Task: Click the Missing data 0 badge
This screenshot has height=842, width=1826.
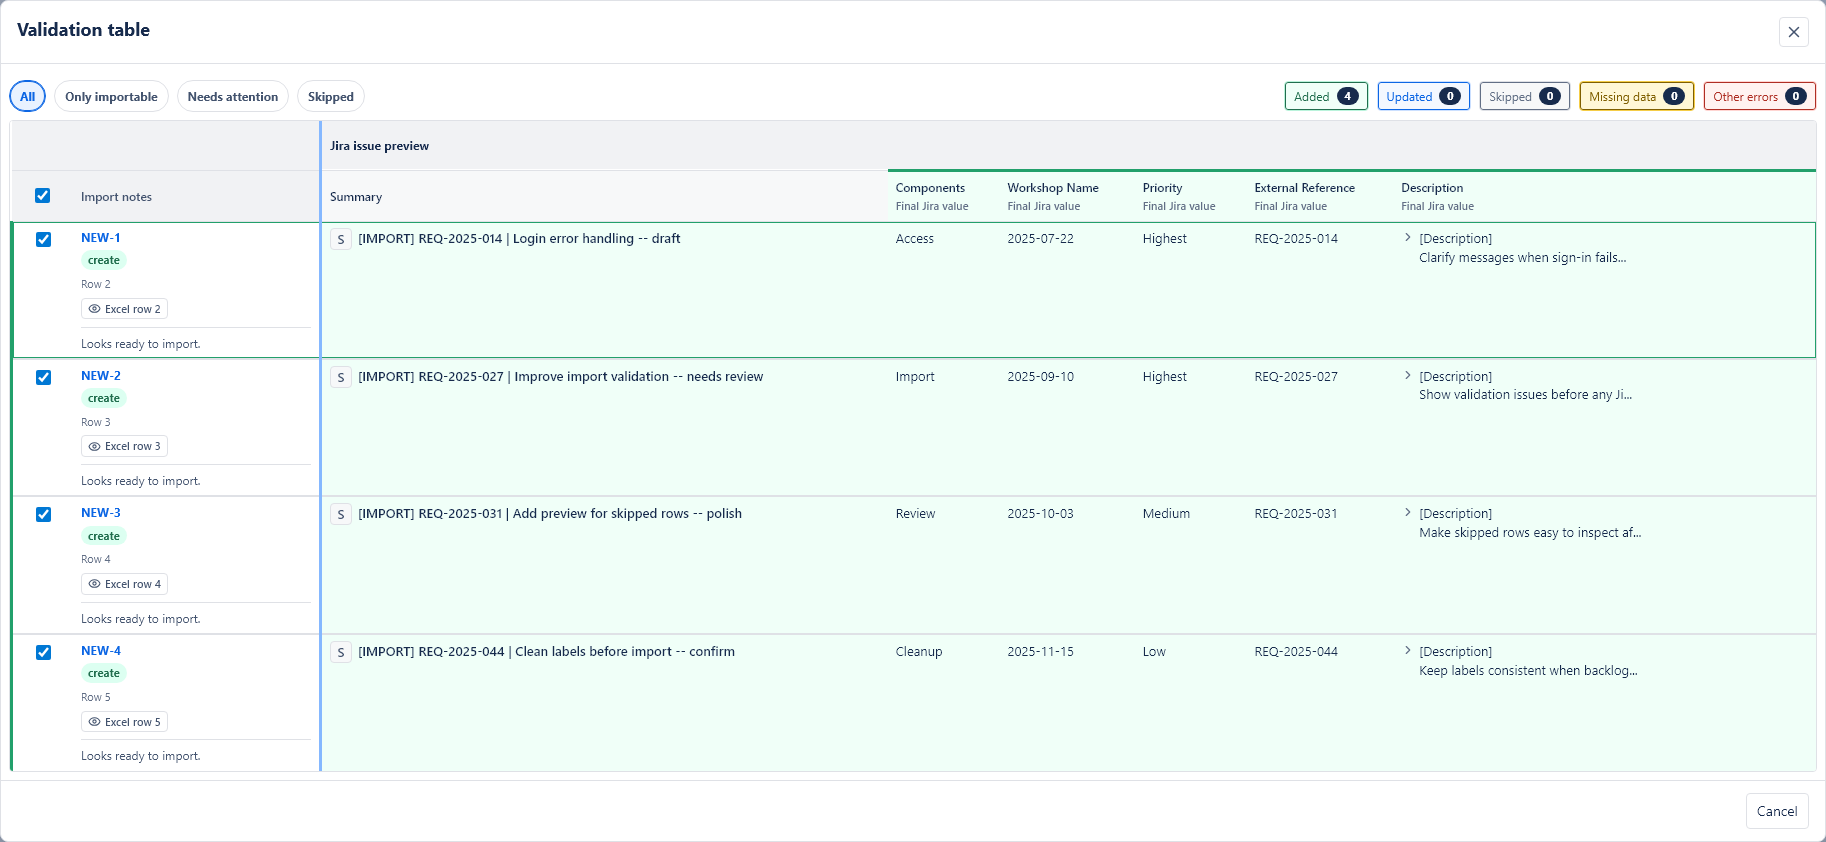Action: coord(1636,96)
